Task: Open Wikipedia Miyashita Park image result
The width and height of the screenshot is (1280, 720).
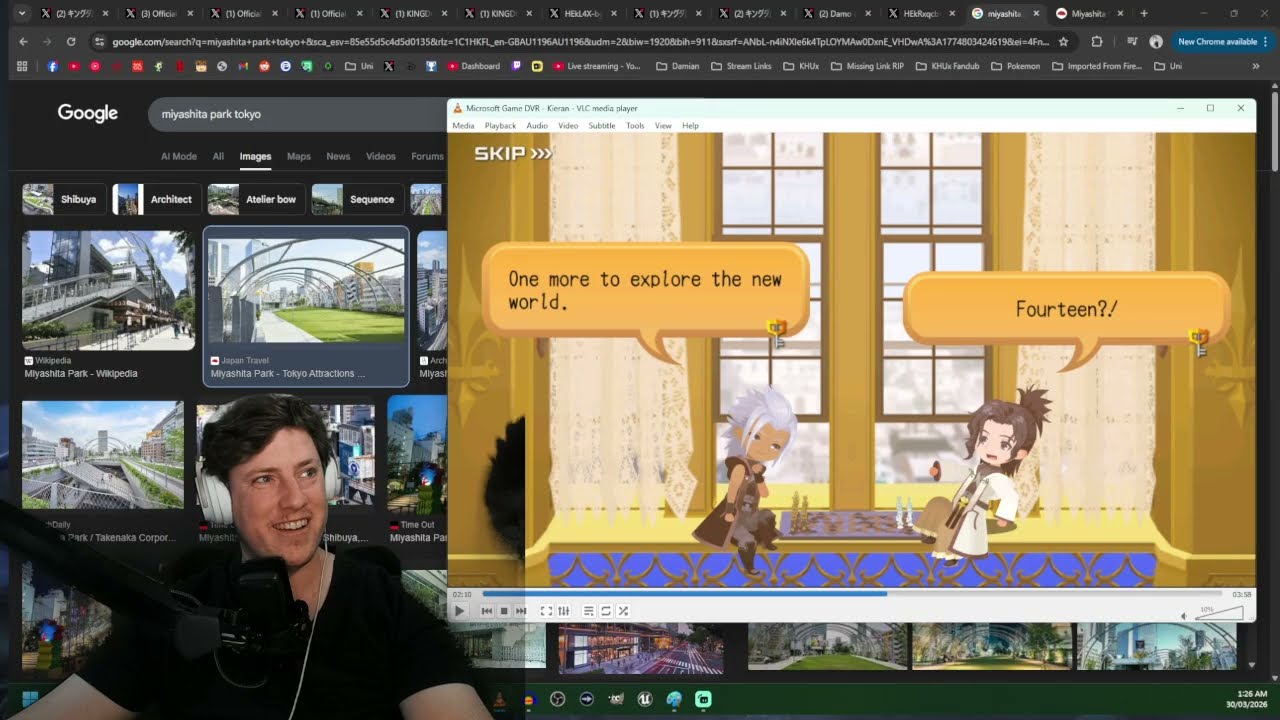Action: pos(108,290)
